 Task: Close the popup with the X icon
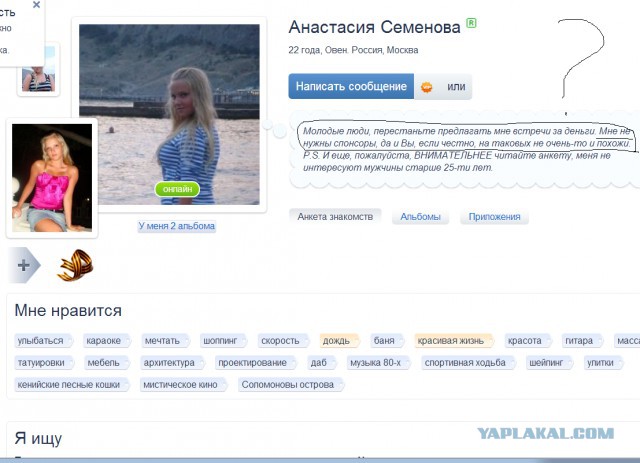tap(36, 5)
